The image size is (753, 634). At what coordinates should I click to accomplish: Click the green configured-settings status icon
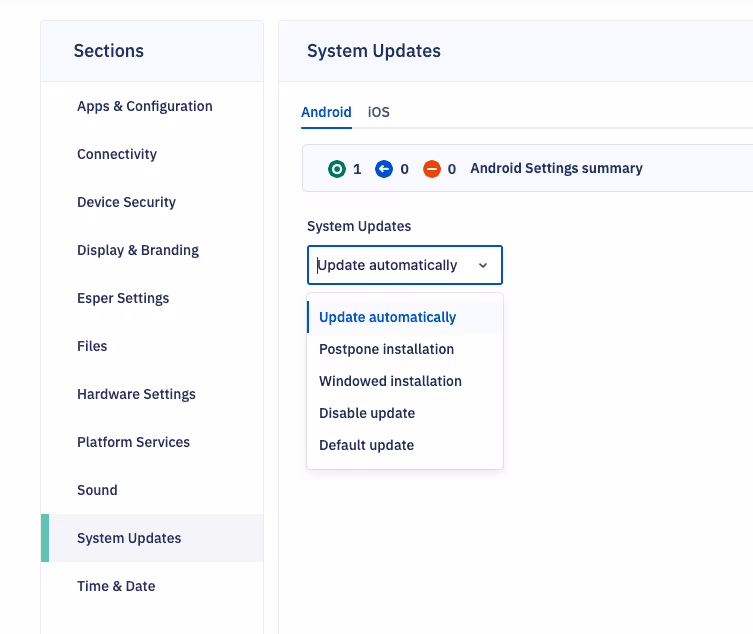click(x=337, y=169)
